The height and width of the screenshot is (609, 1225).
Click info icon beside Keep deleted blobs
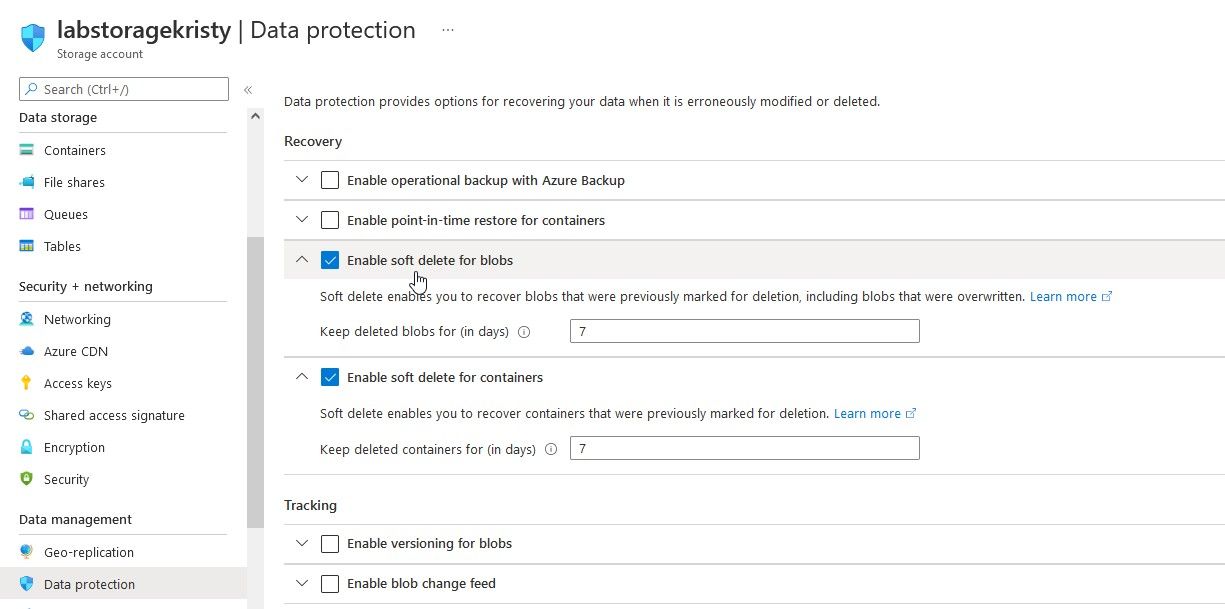click(524, 332)
